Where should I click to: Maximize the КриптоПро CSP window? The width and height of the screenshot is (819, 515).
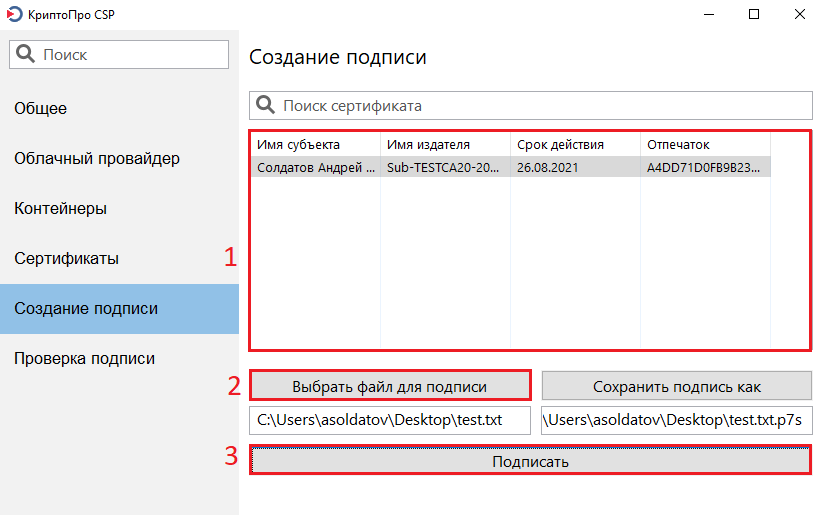[754, 15]
